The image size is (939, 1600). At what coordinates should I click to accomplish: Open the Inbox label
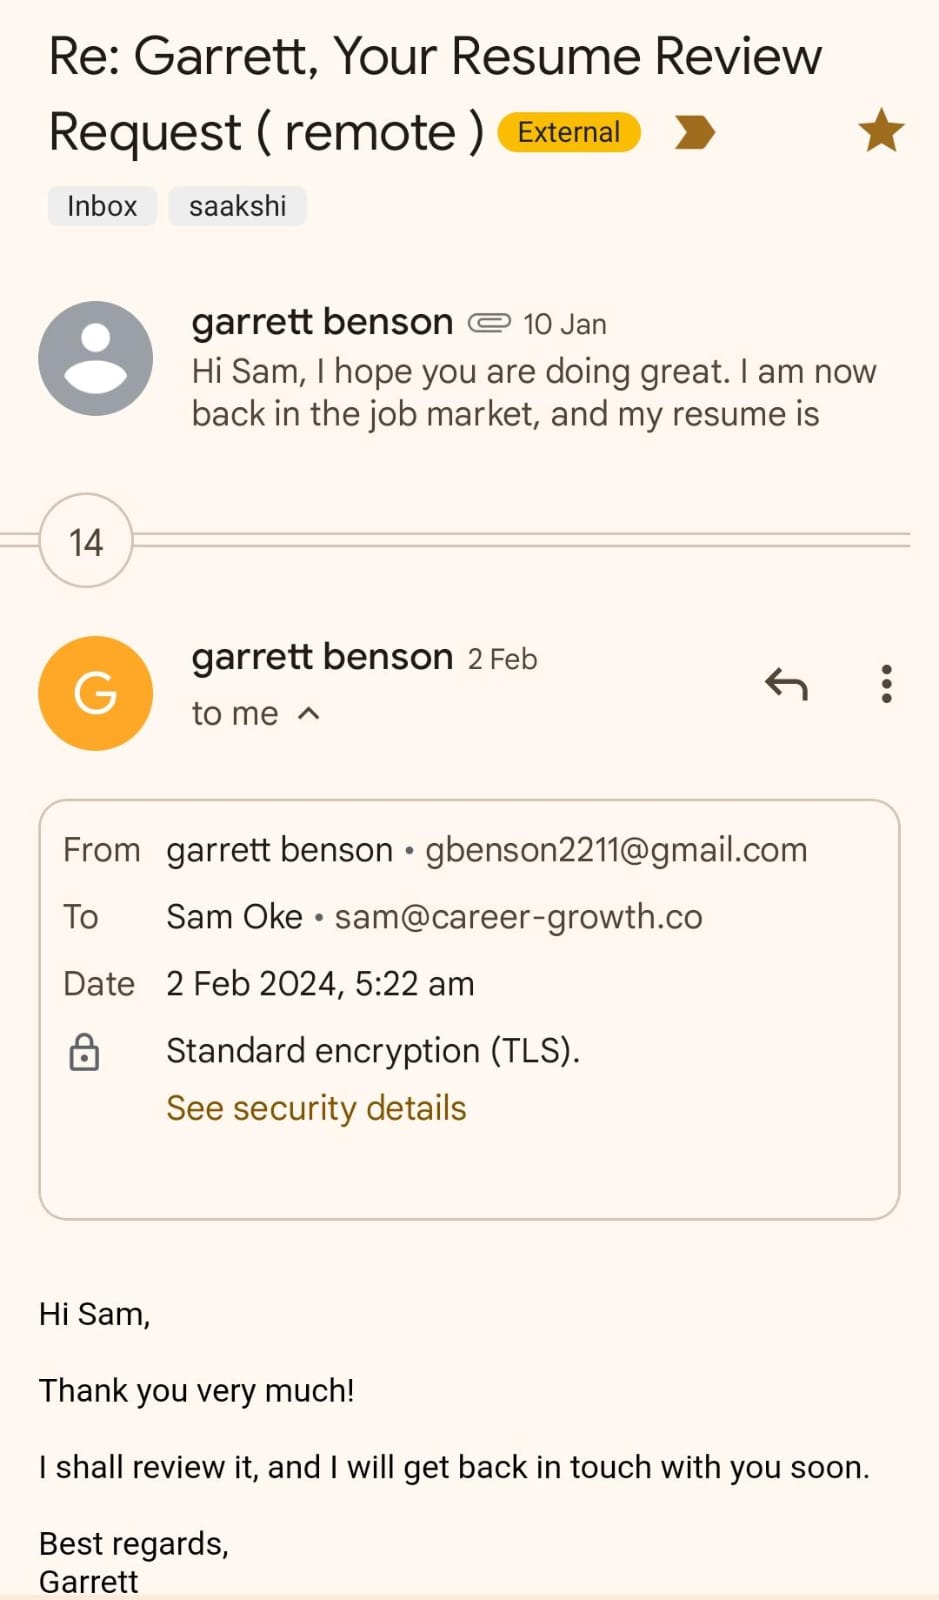(102, 206)
